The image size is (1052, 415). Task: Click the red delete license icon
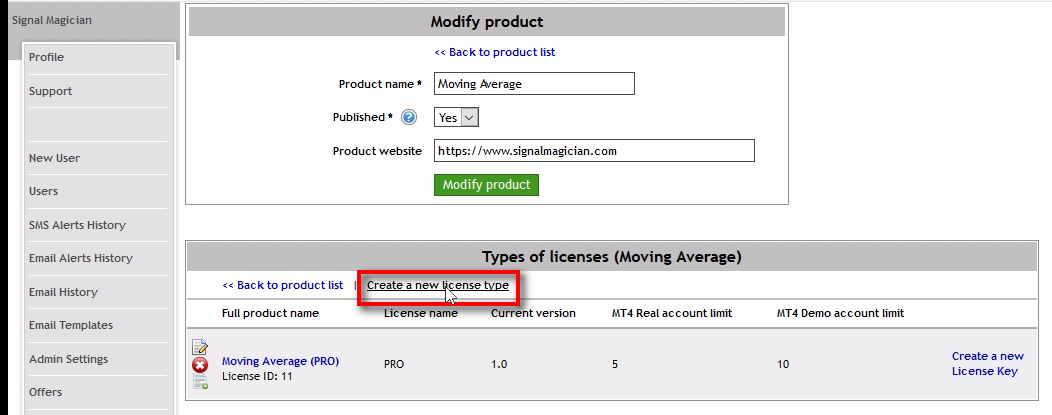tap(200, 365)
